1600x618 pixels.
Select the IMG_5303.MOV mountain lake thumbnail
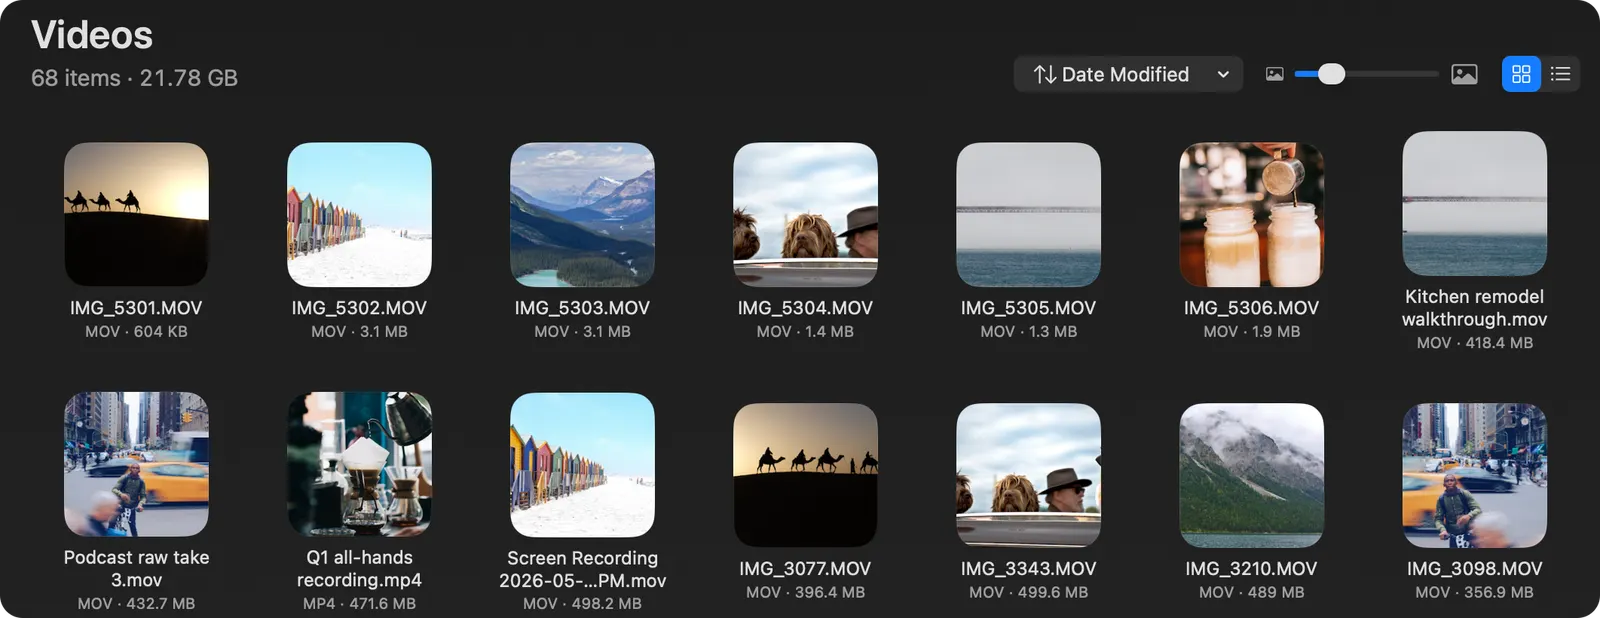coord(582,214)
